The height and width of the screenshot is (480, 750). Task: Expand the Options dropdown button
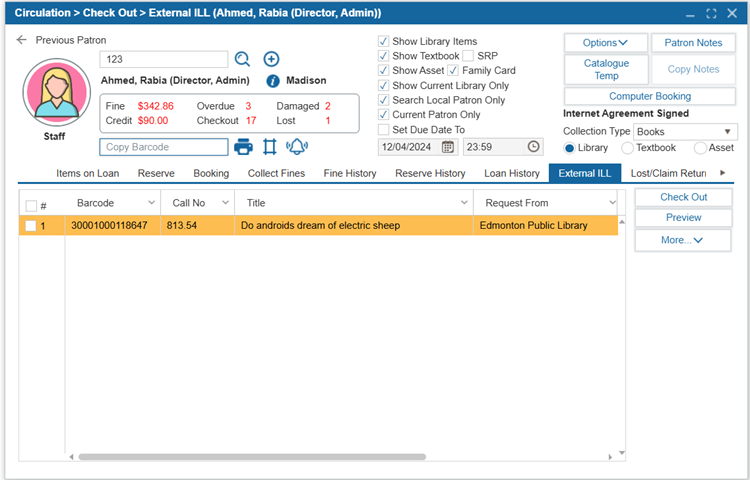(604, 43)
